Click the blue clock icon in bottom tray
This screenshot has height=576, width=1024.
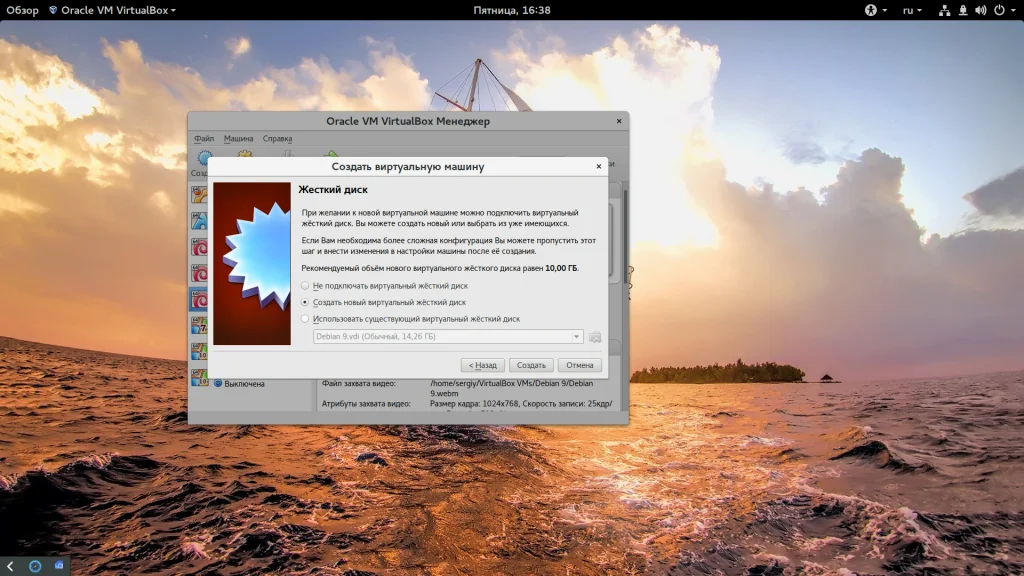[35, 566]
